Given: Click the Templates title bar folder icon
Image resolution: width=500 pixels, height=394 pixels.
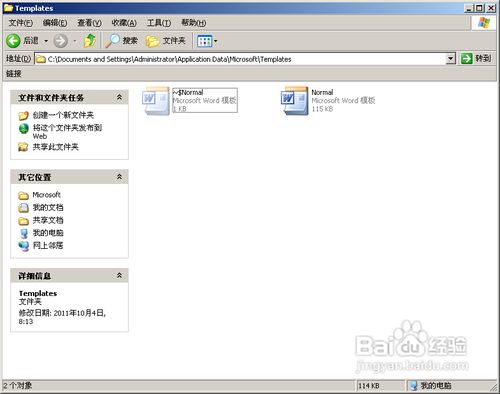Looking at the screenshot, I should pyautogui.click(x=8, y=8).
